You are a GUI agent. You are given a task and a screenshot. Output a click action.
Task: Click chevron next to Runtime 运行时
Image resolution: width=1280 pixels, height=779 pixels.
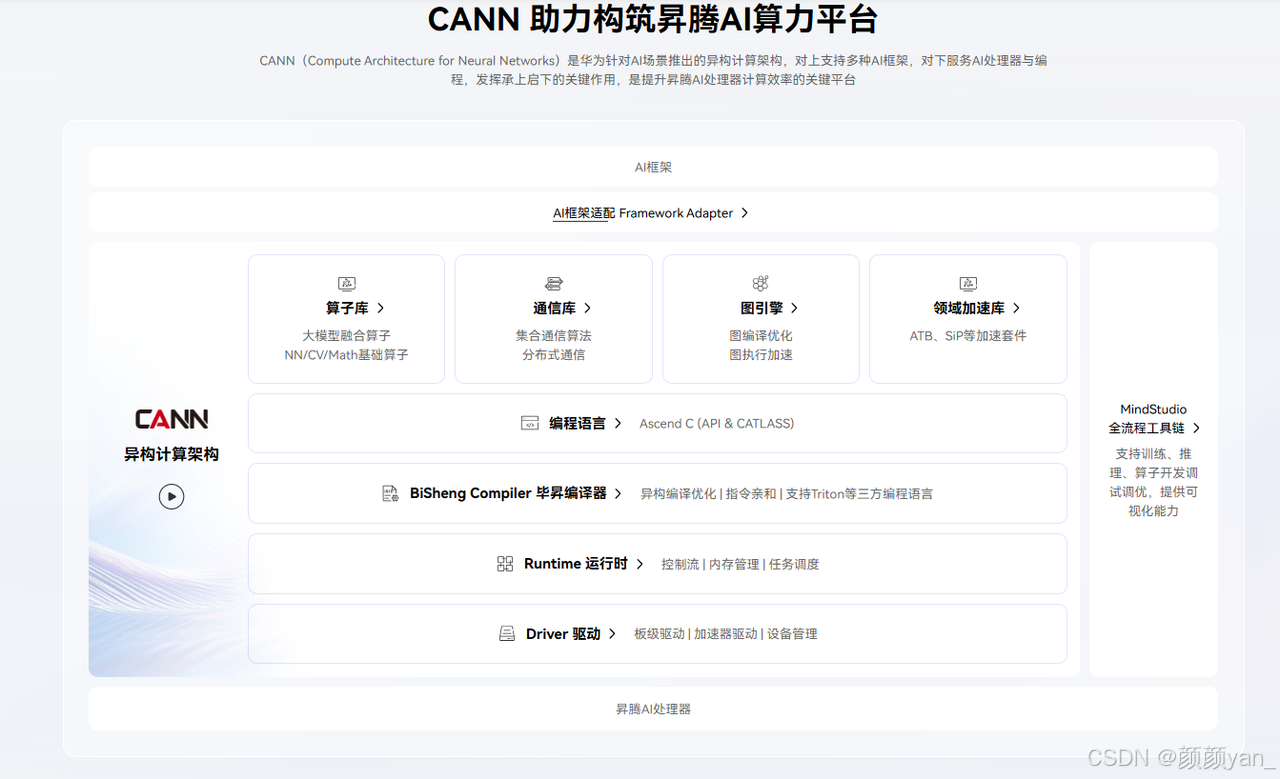pyautogui.click(x=640, y=564)
